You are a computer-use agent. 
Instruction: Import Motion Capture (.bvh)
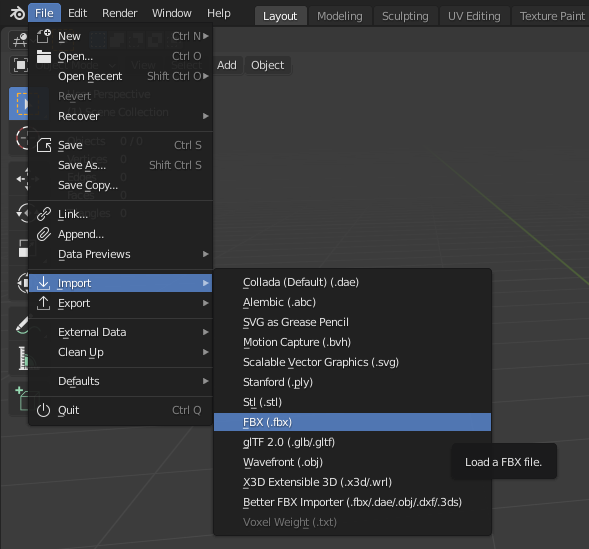click(x=352, y=342)
